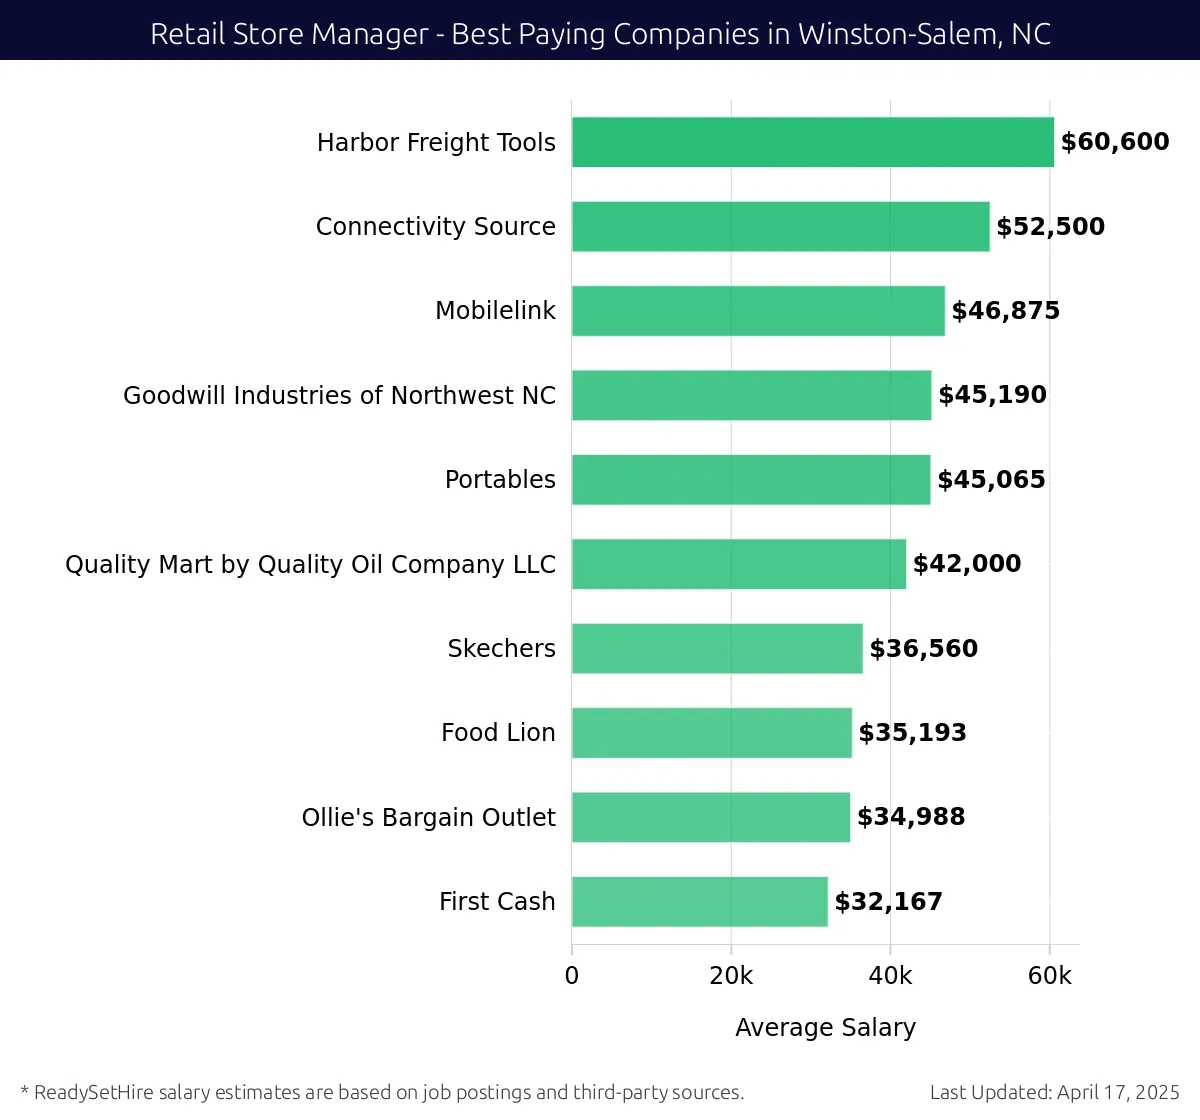Image resolution: width=1200 pixels, height=1120 pixels.
Task: Click the Ollie's Bargain Outlet label
Action: (428, 818)
